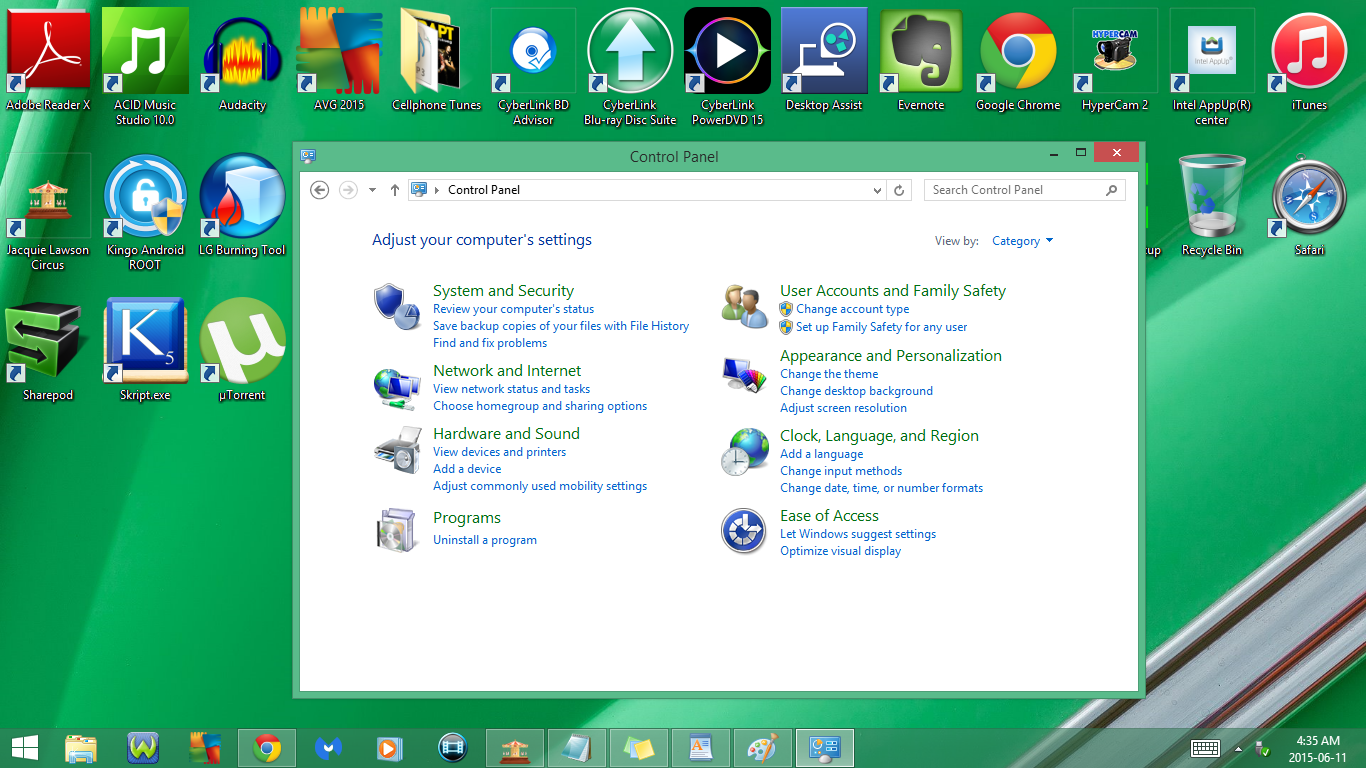This screenshot has height=768, width=1366.
Task: Open Let Windows suggest settings
Action: [858, 534]
